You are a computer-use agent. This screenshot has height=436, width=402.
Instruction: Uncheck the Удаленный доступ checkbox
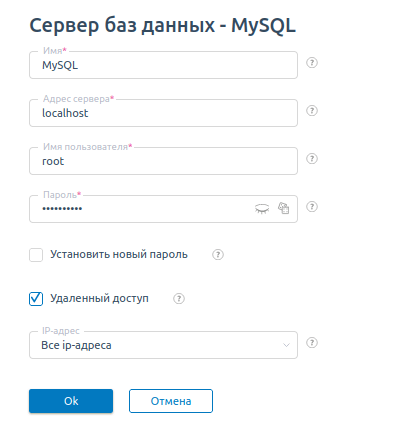(x=36, y=299)
